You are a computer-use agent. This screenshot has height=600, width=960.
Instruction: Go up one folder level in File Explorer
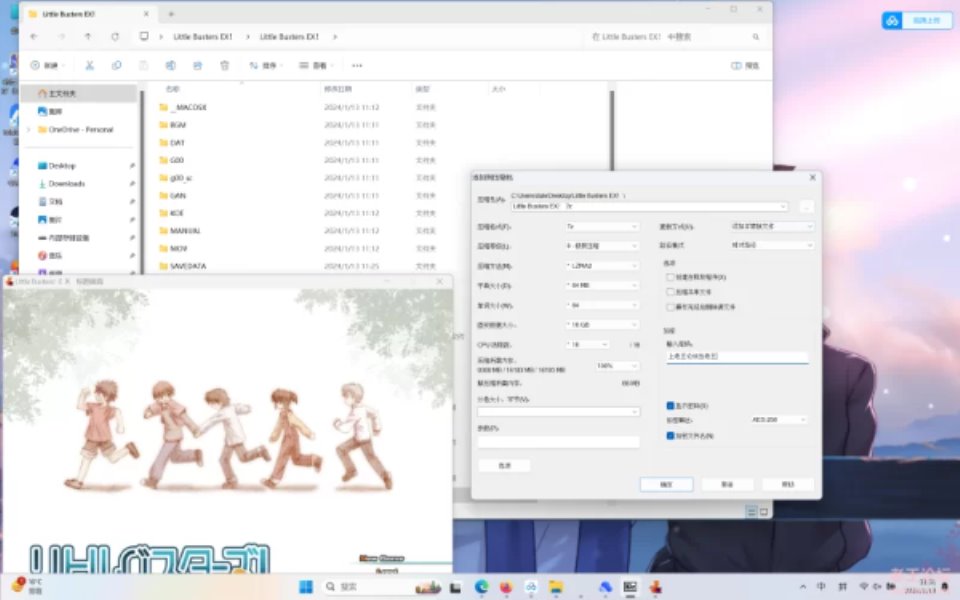pos(88,37)
